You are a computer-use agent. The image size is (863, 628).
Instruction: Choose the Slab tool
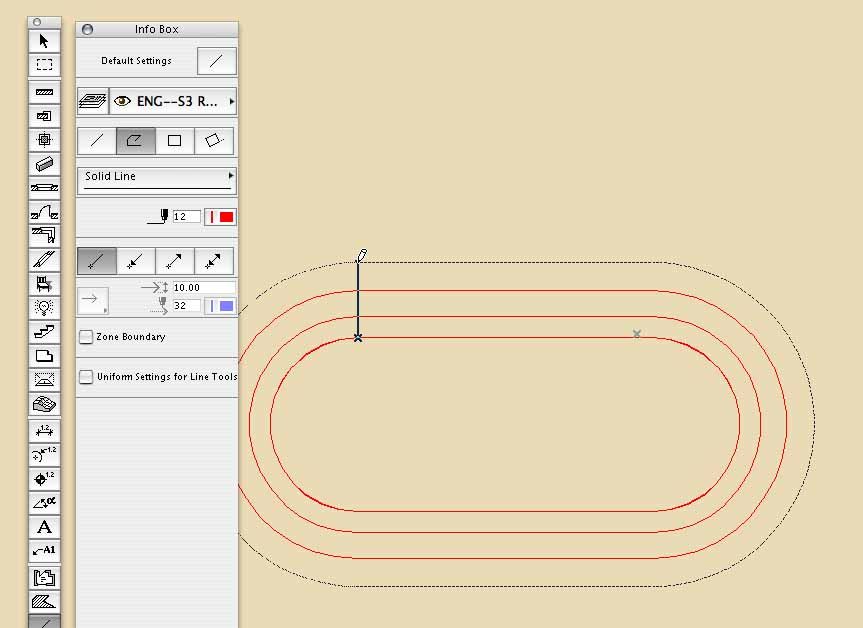tap(44, 356)
